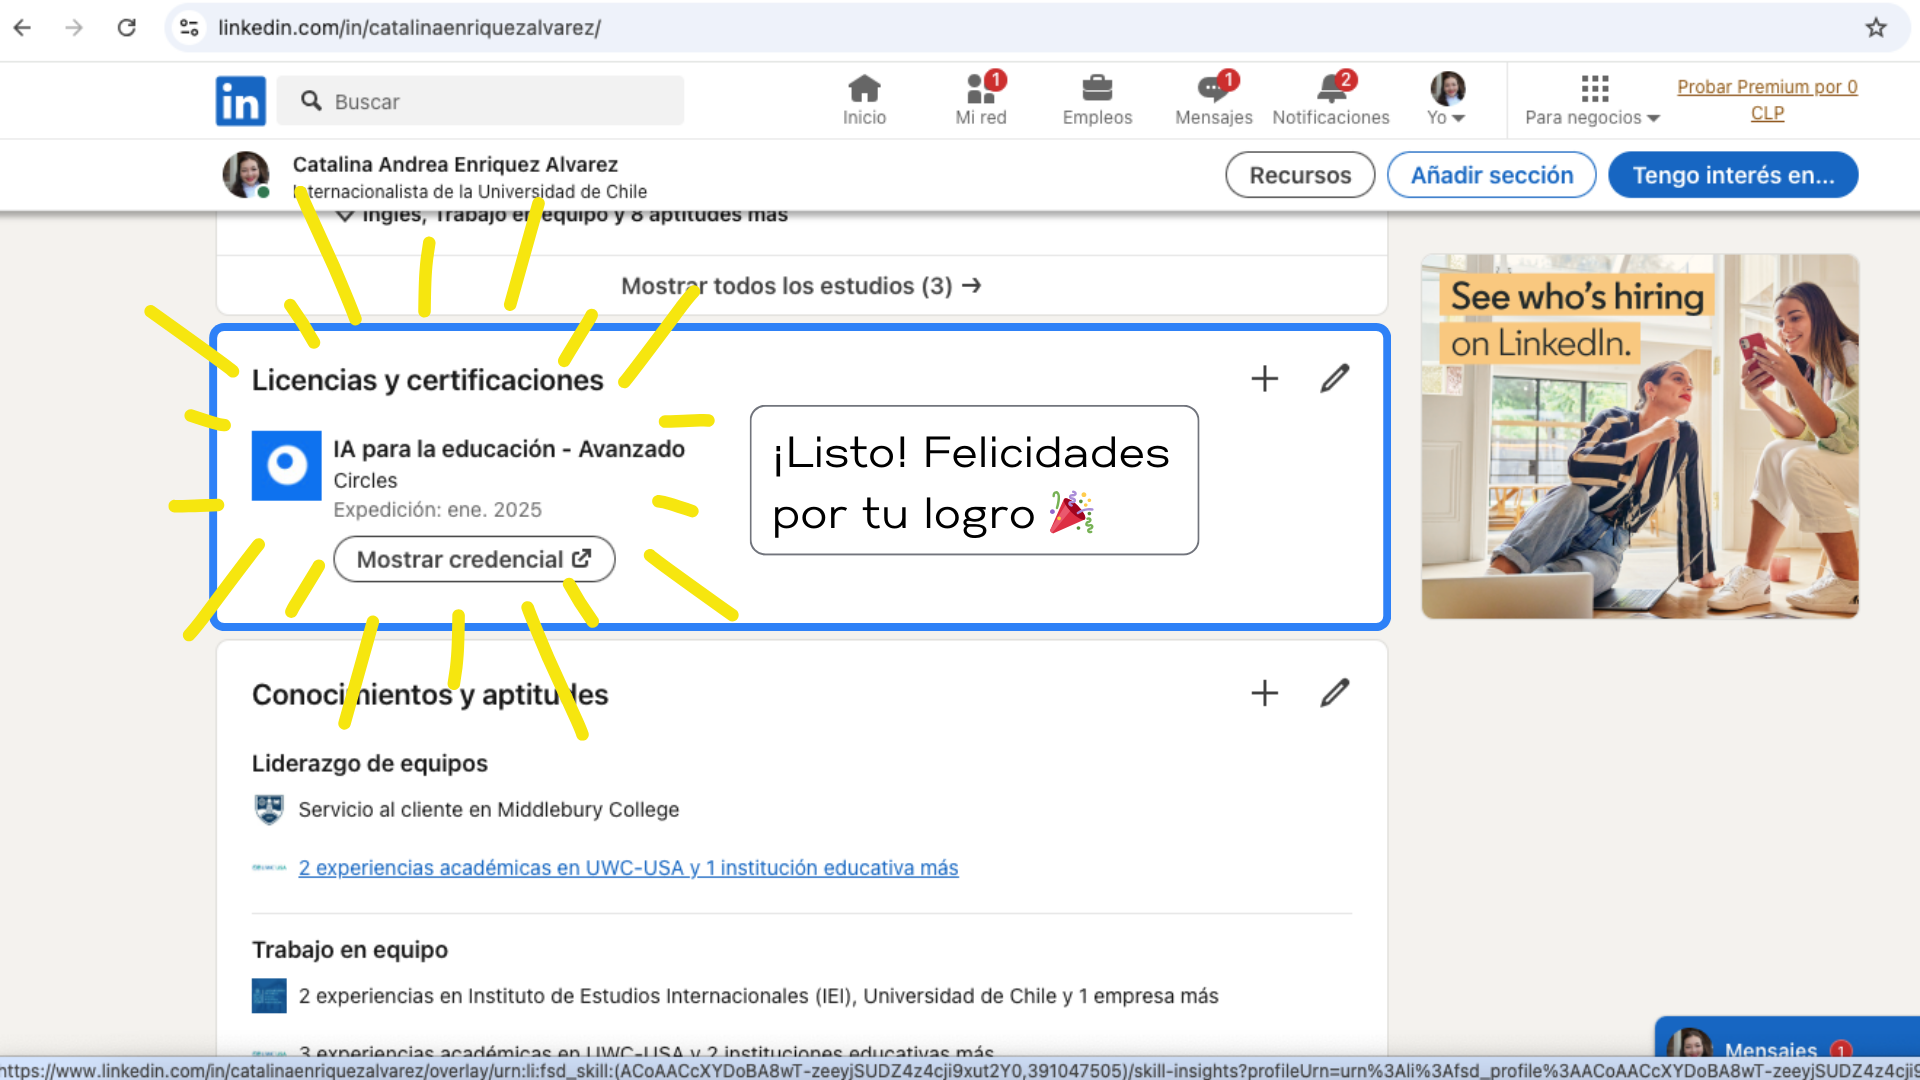Image resolution: width=1920 pixels, height=1080 pixels.
Task: Open Para negocios dropdown
Action: [1592, 100]
